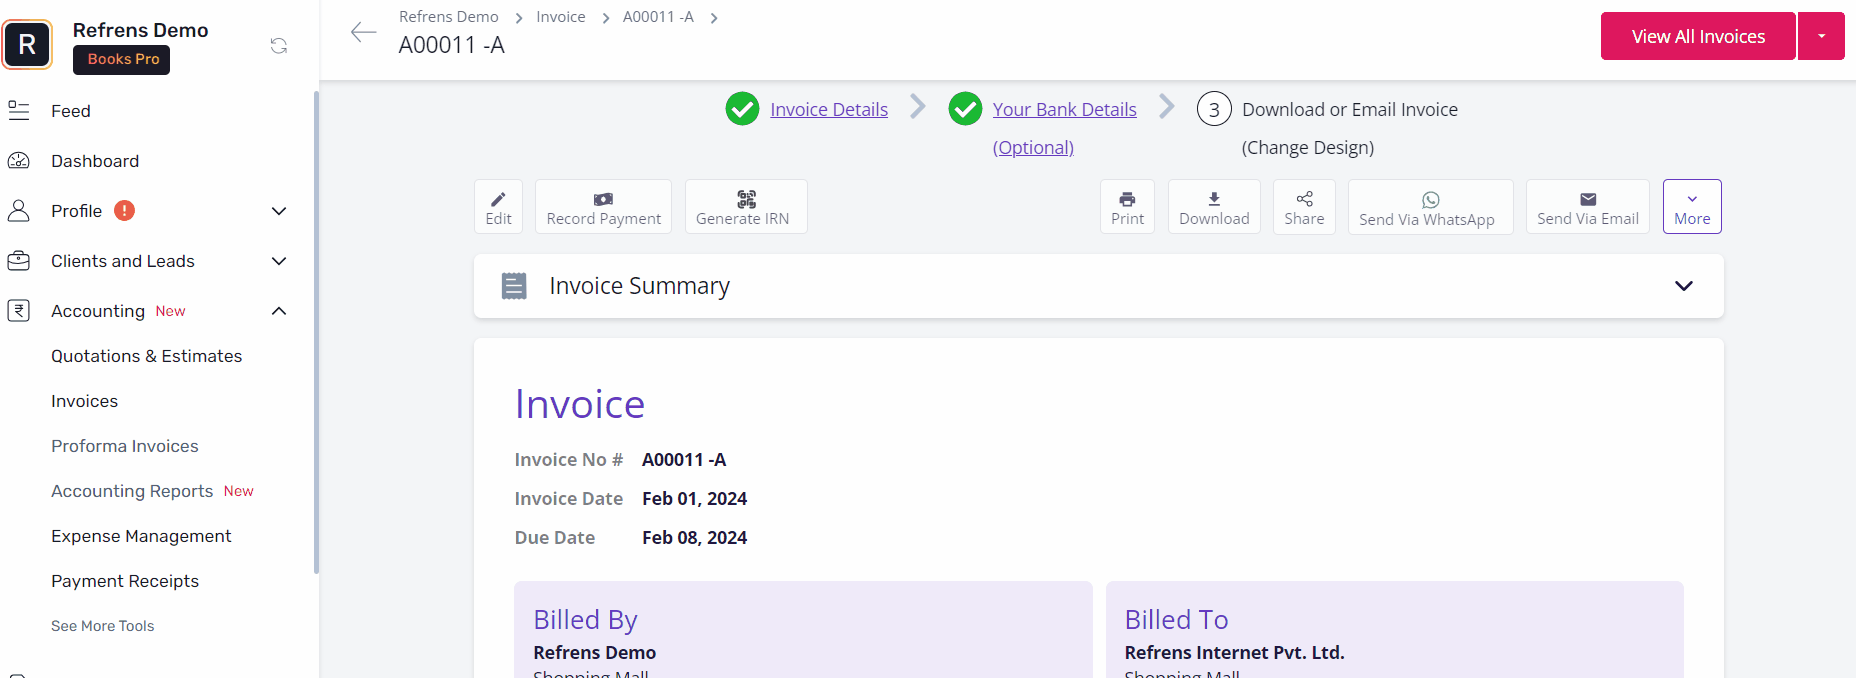1856x678 pixels.
Task: Open the More options button
Action: coord(1692,207)
